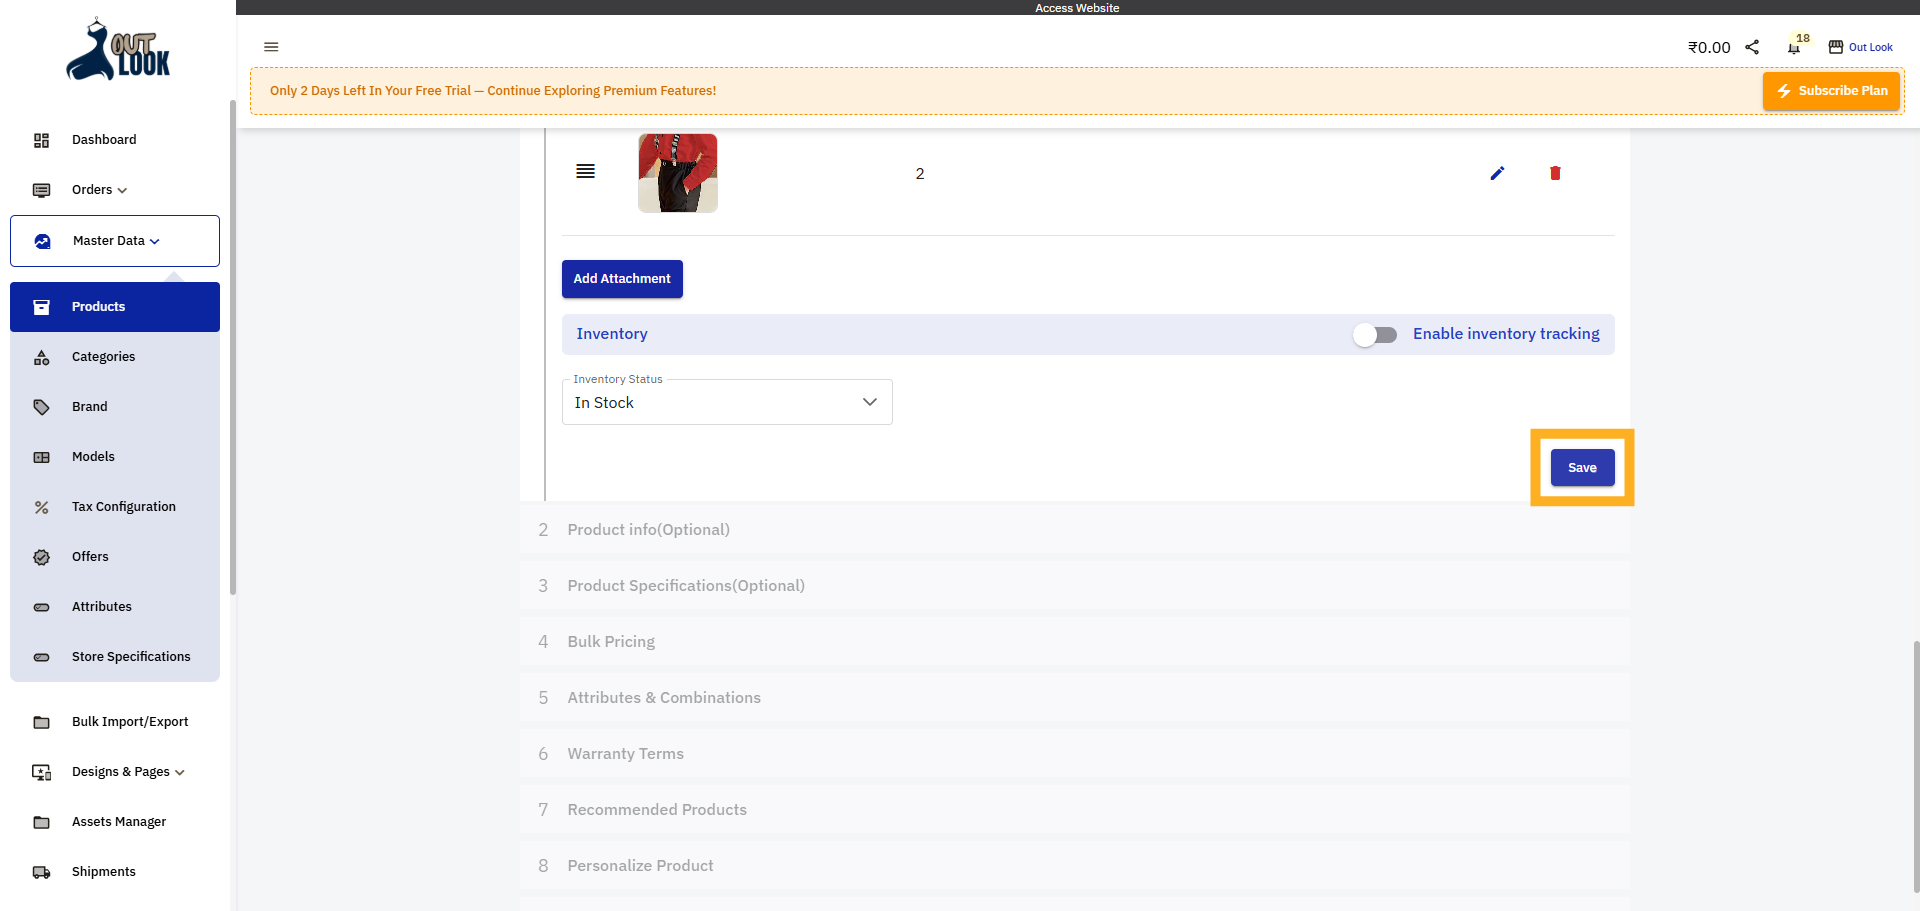Expand the Orders submenu
Screen dimensions: 1920x911
point(122,190)
